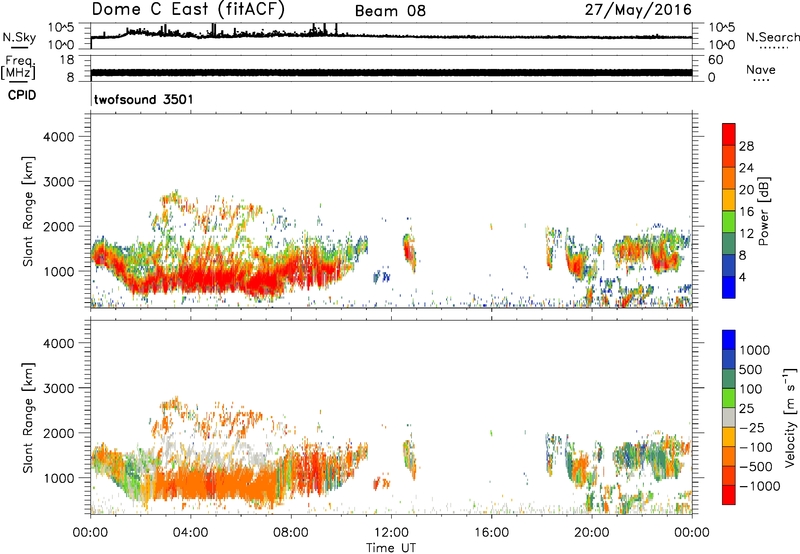The height and width of the screenshot is (554, 800).
Task: Select the 4000 tick of the power panel
Action: pyautogui.click(x=59, y=137)
